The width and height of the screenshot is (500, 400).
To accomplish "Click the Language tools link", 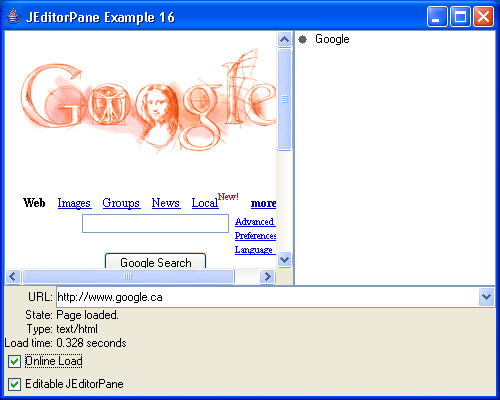I will (x=255, y=250).
